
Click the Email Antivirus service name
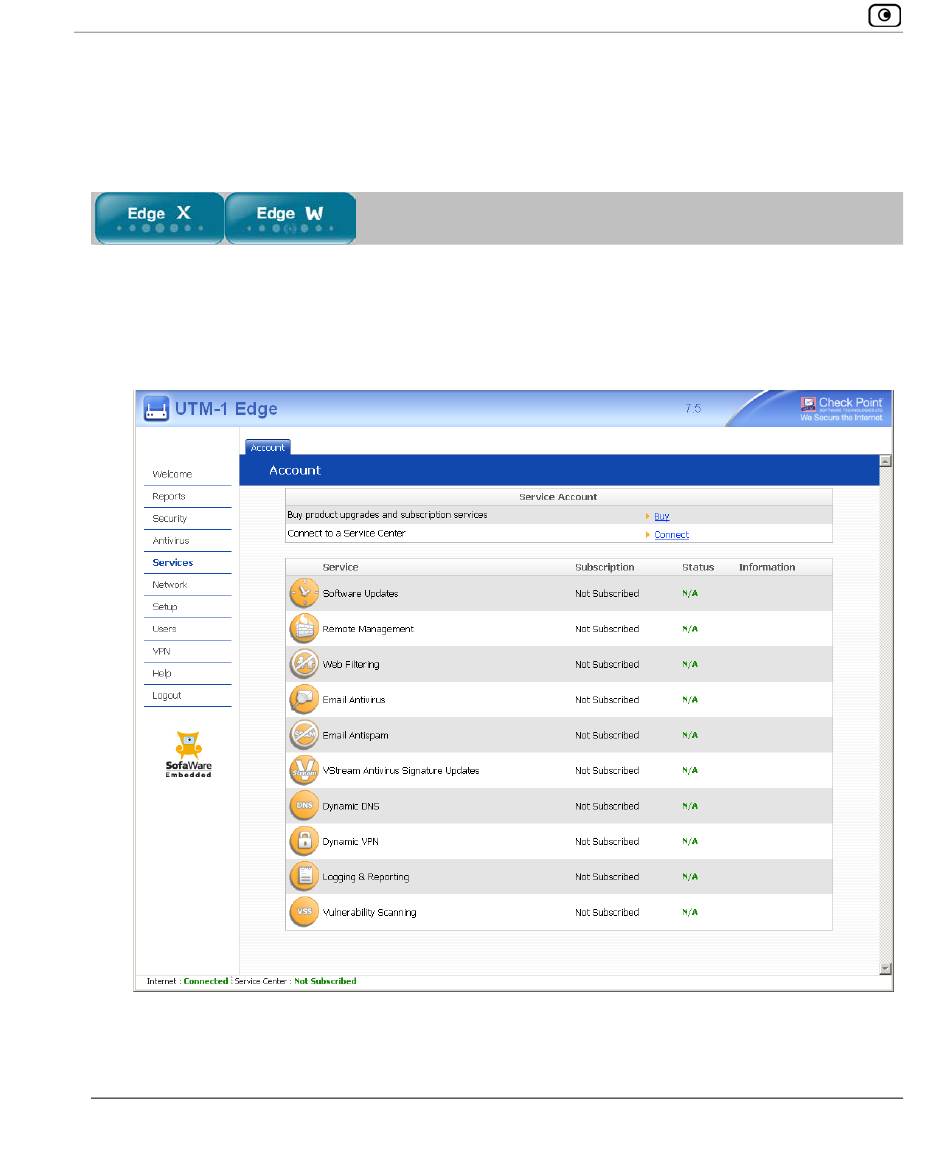(354, 700)
